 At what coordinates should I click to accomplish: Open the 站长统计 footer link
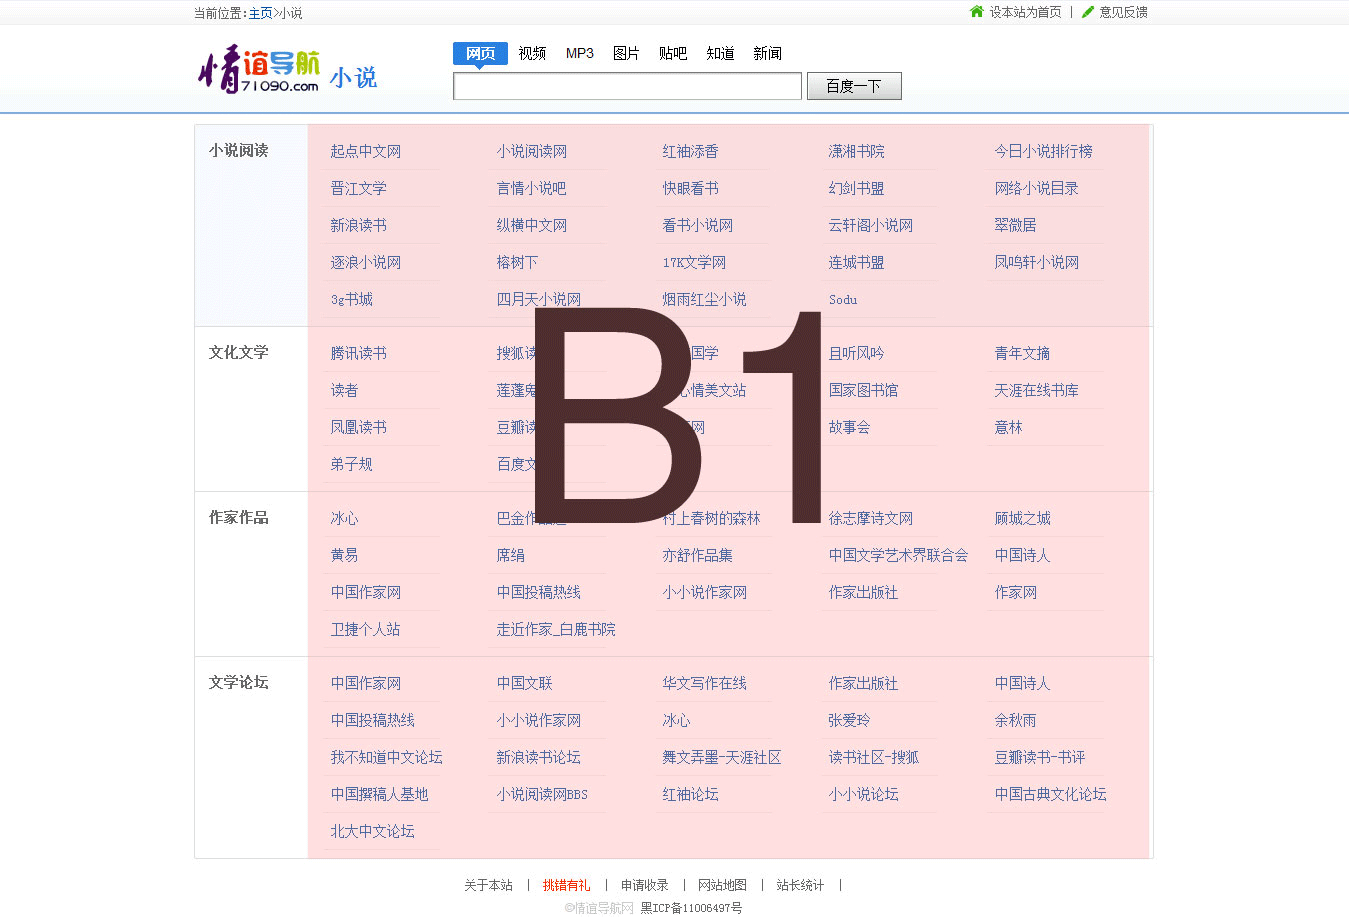pos(801,885)
